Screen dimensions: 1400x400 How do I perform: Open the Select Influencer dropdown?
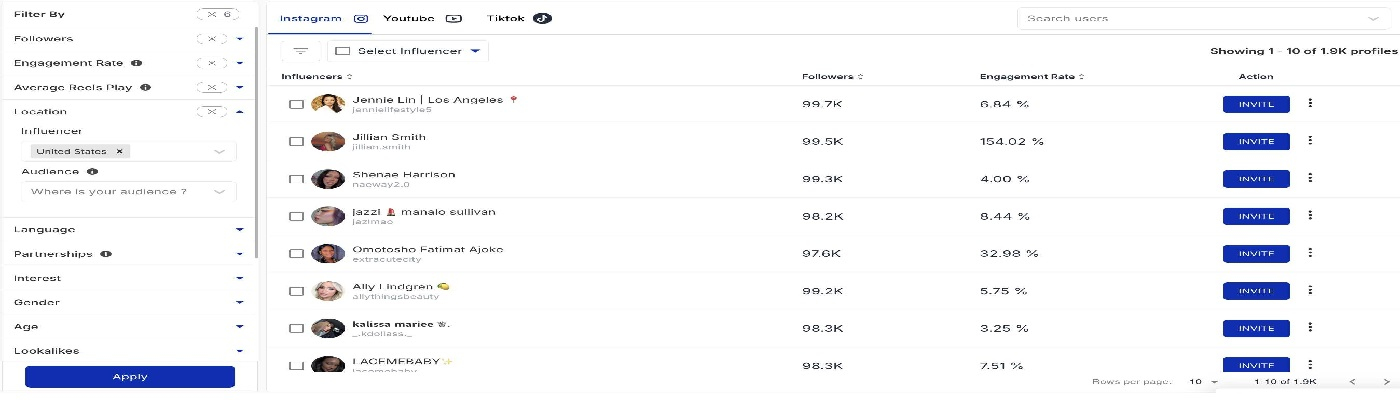(408, 51)
